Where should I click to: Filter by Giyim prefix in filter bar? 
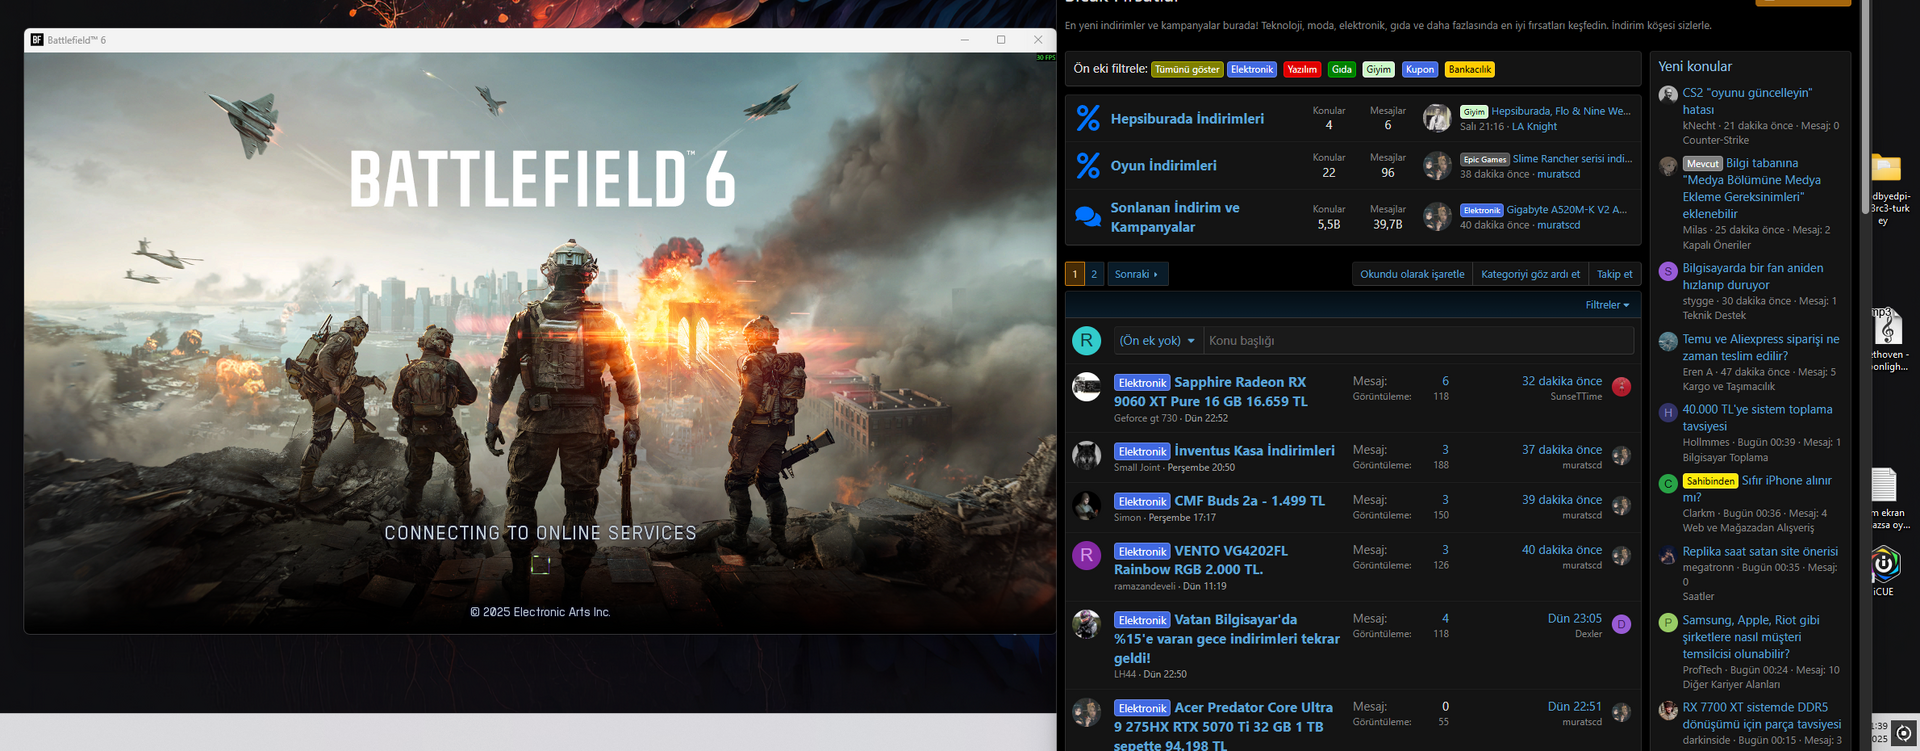(1379, 70)
